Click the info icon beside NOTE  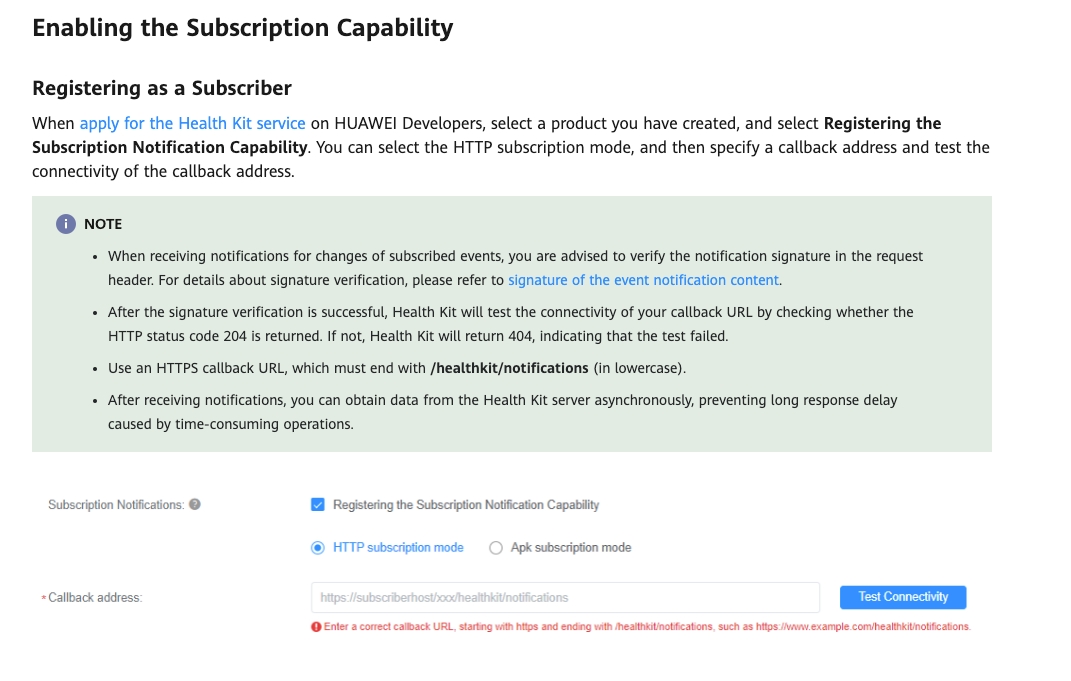tap(66, 224)
